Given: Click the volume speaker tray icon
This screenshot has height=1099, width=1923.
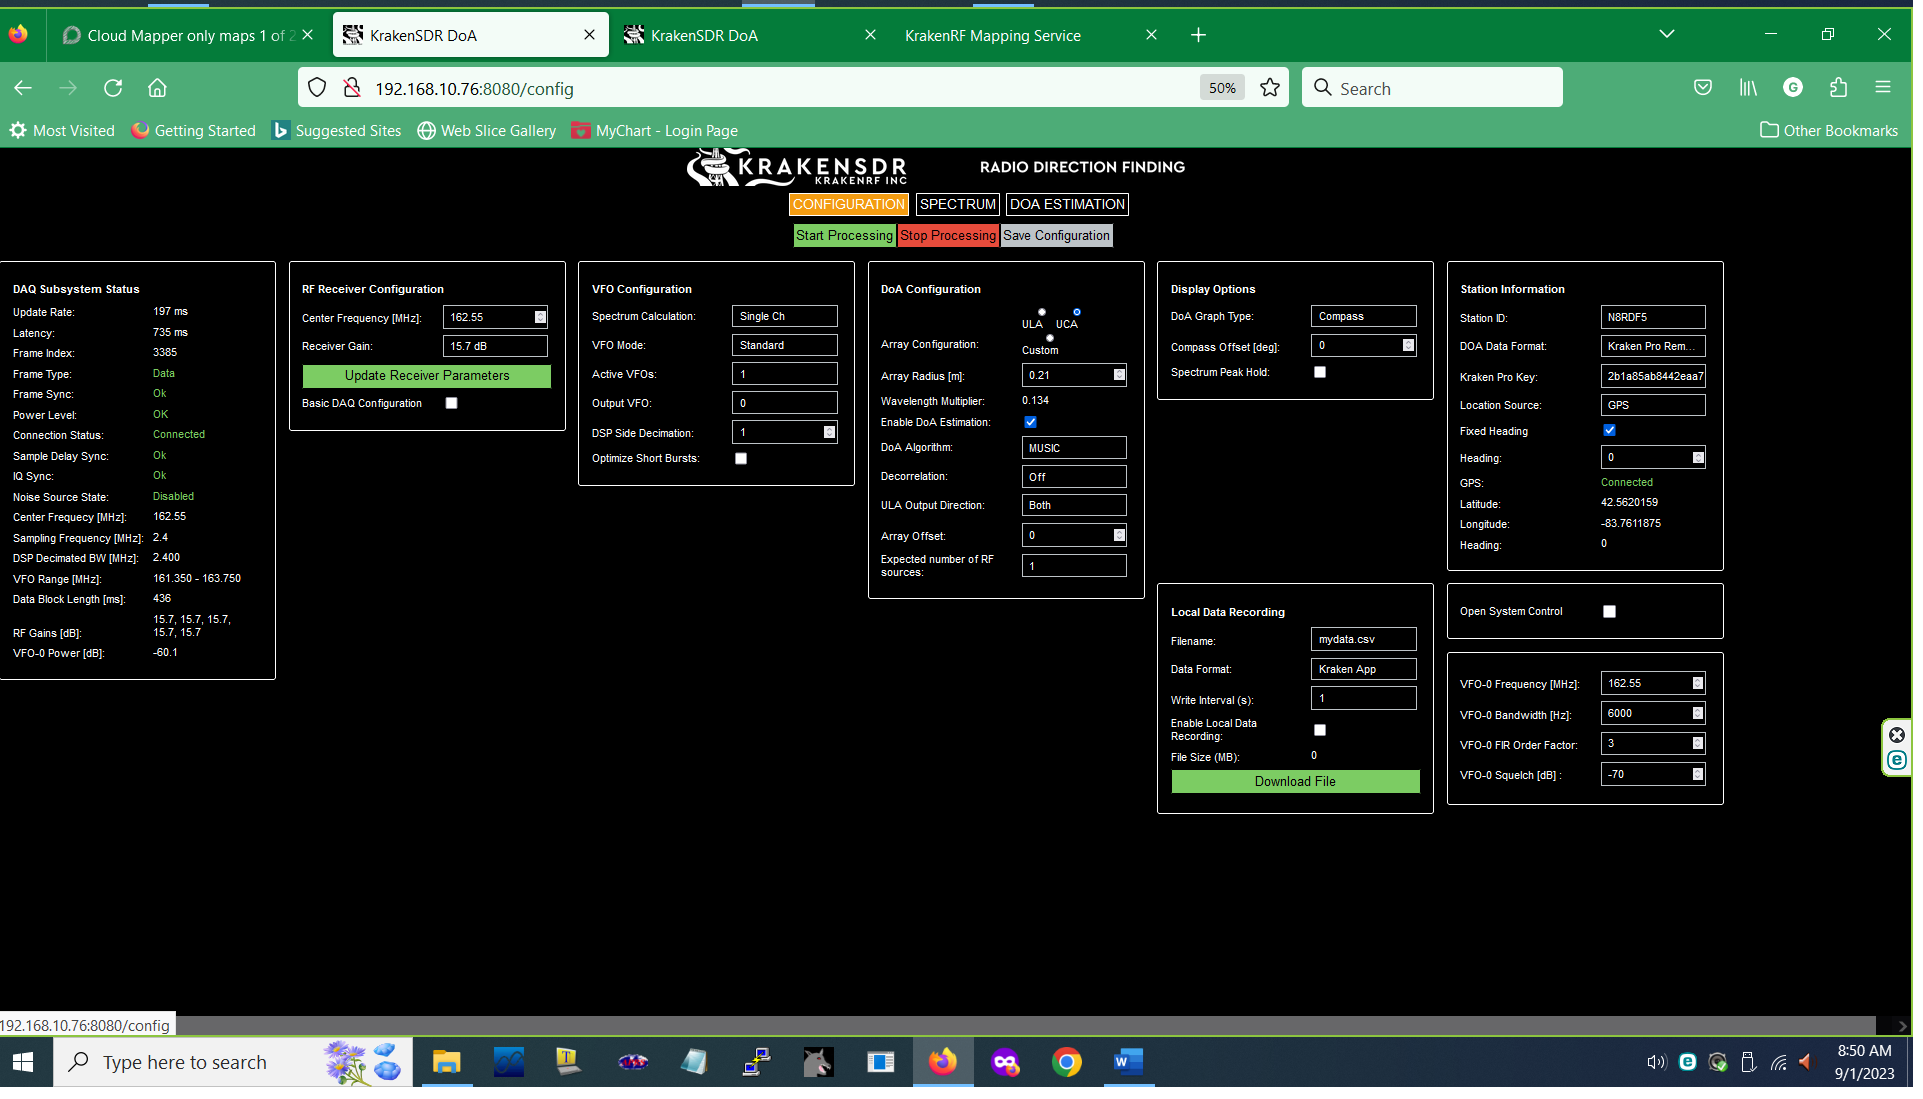Looking at the screenshot, I should pos(1656,1062).
